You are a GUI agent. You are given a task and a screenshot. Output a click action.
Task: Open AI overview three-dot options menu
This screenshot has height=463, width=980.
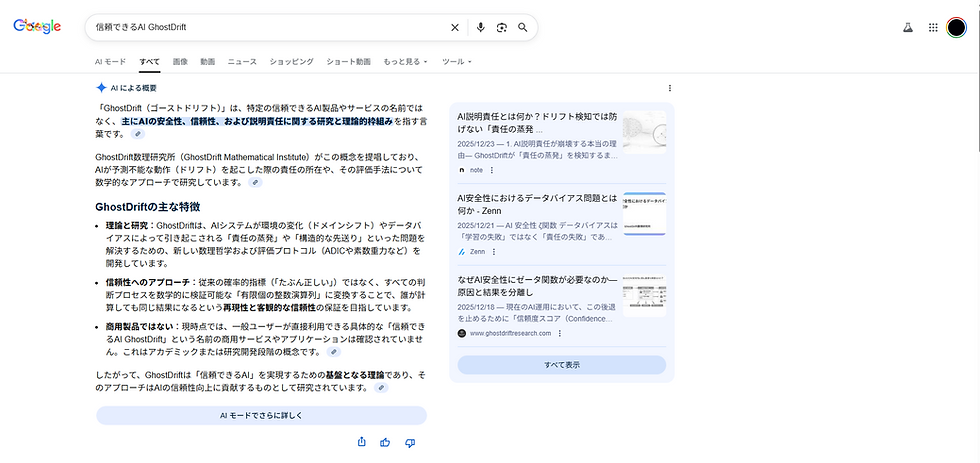[670, 88]
